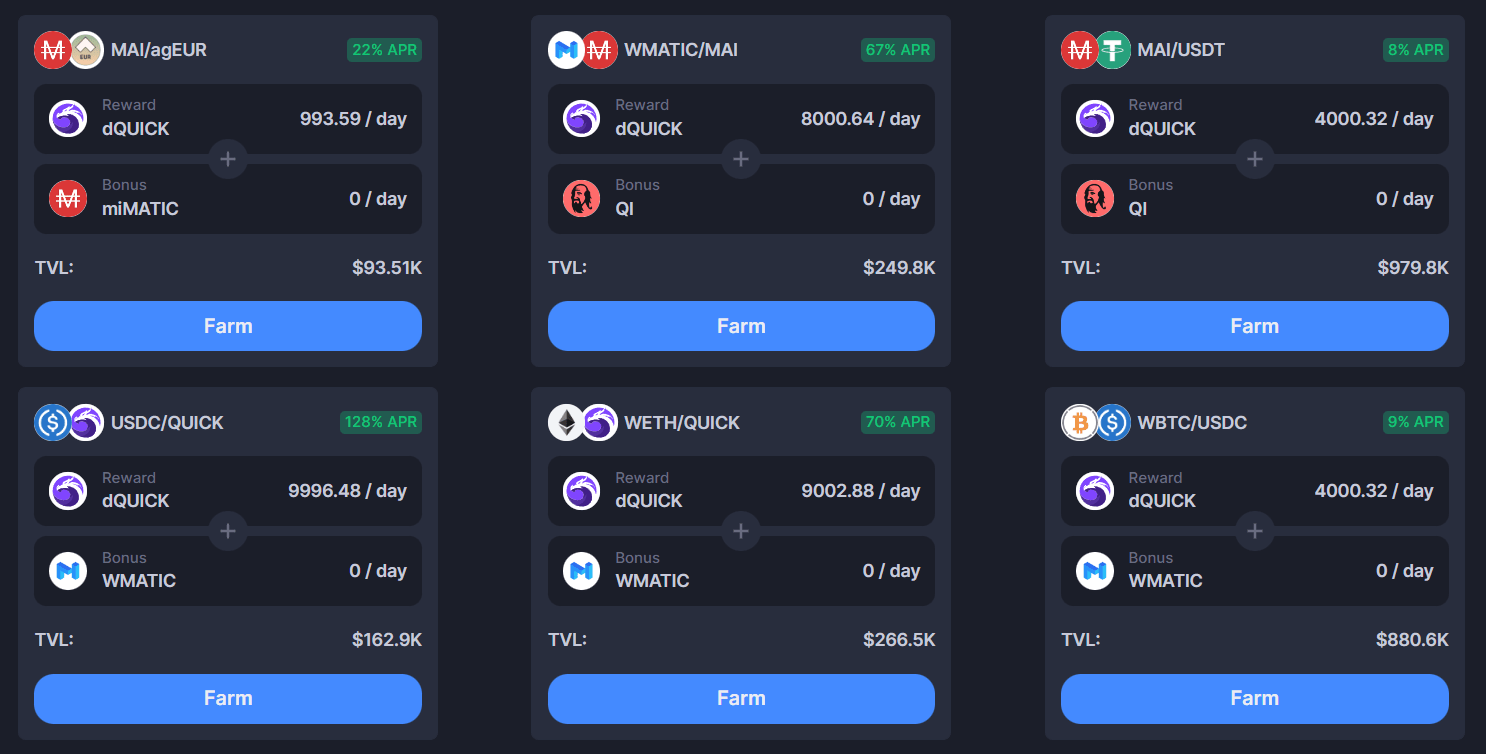The height and width of the screenshot is (754, 1486).
Task: Click the WMATIC bonus icon in USDC/QUICK
Action: tap(69, 571)
